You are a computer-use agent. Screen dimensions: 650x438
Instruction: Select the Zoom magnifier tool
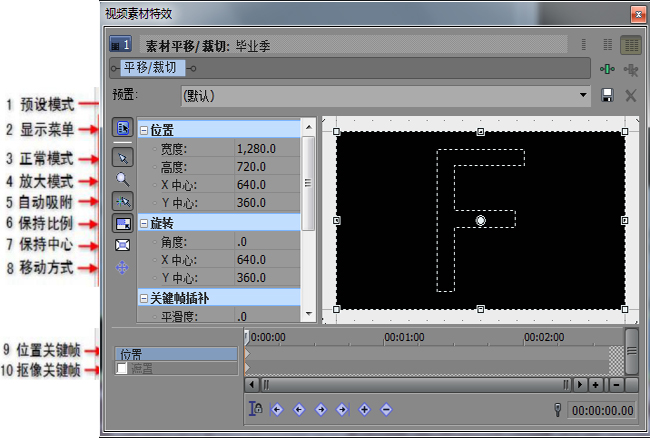[x=122, y=178]
